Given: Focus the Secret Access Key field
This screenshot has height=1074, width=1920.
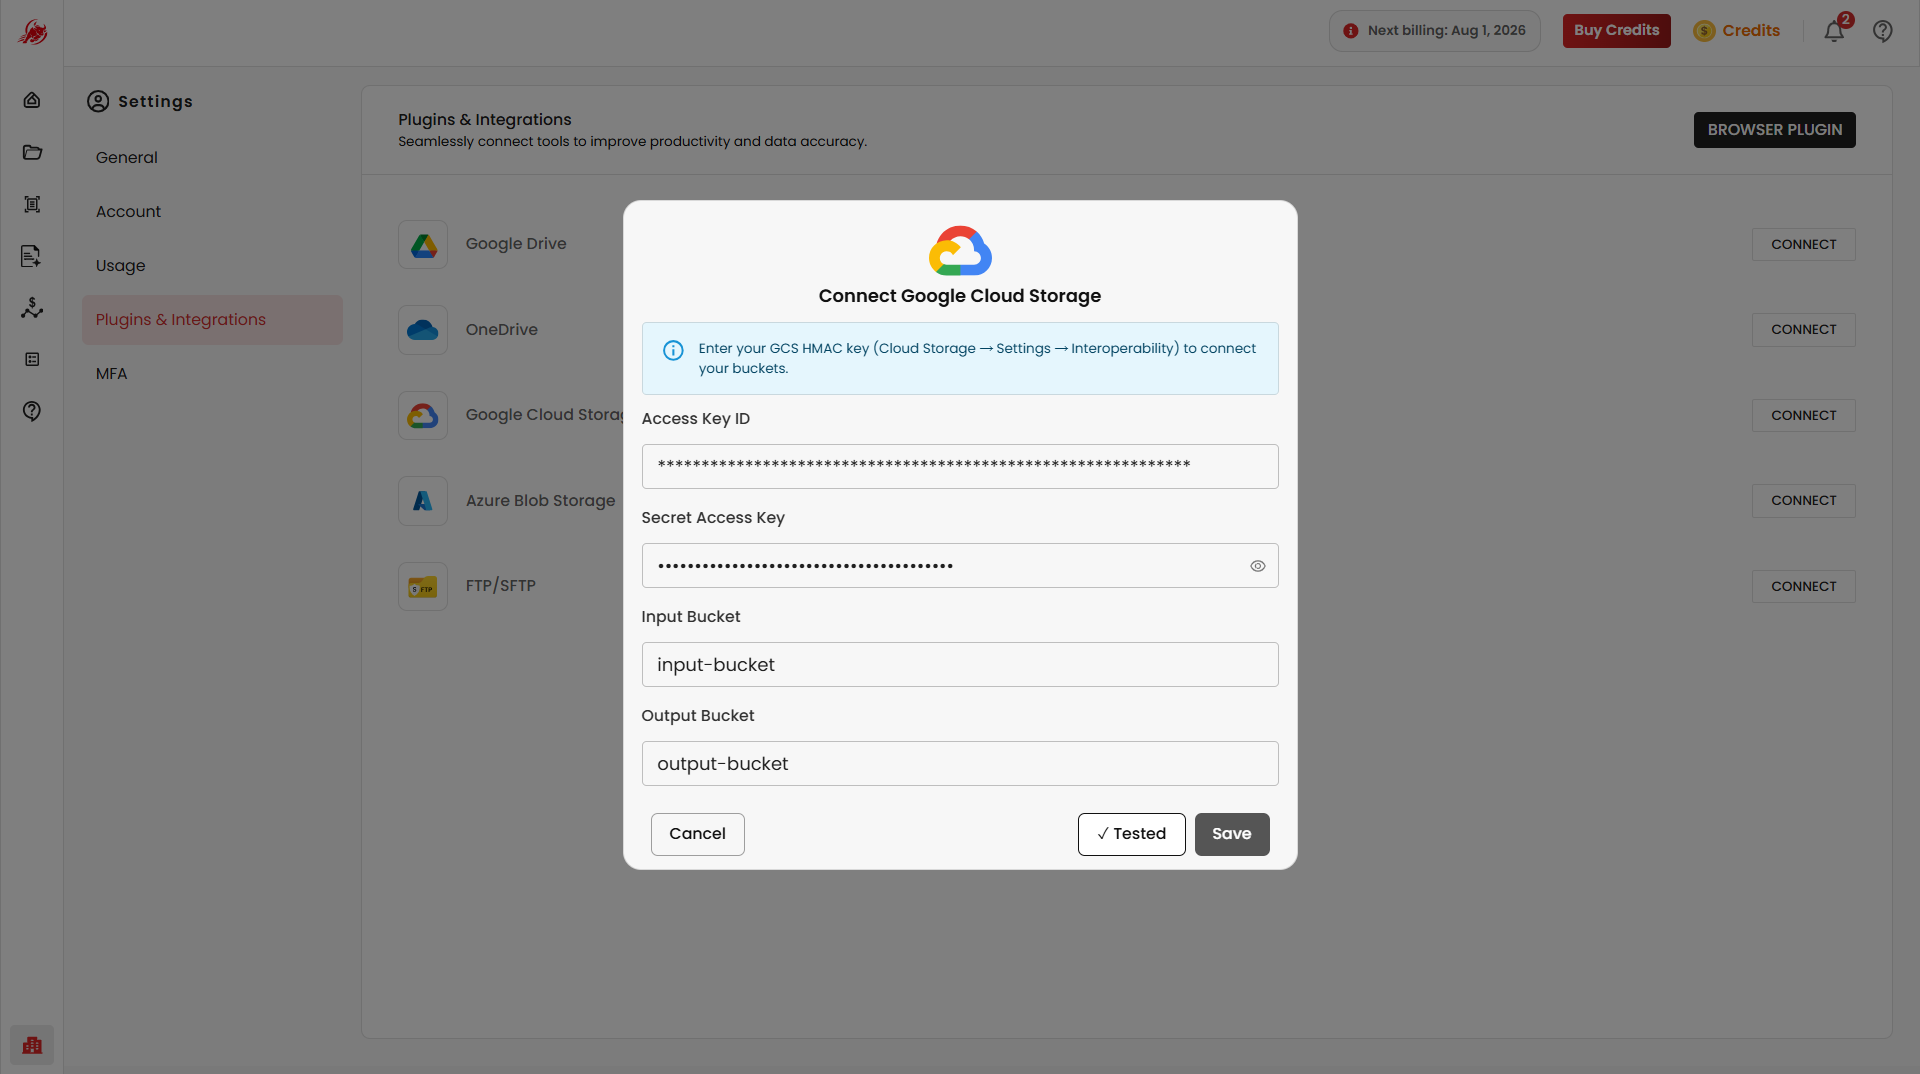Looking at the screenshot, I should (960, 566).
